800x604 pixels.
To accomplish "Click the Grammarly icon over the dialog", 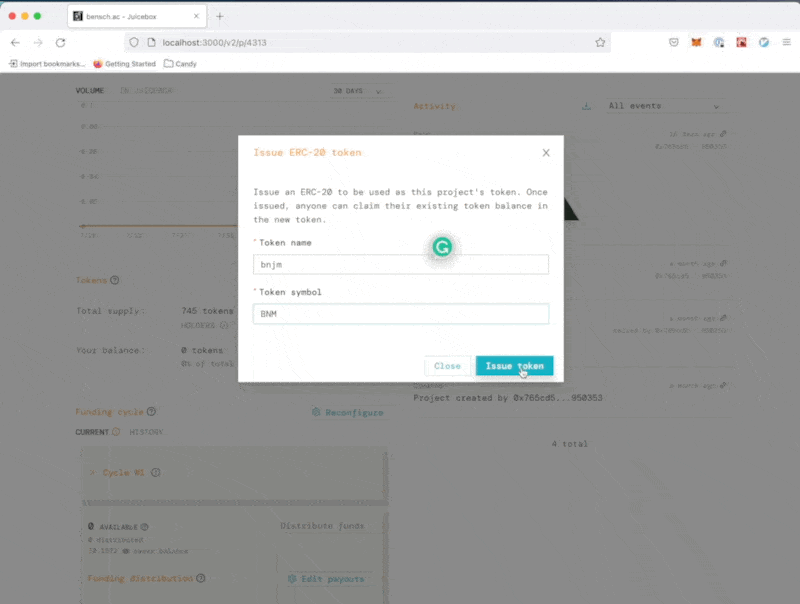I will [442, 247].
